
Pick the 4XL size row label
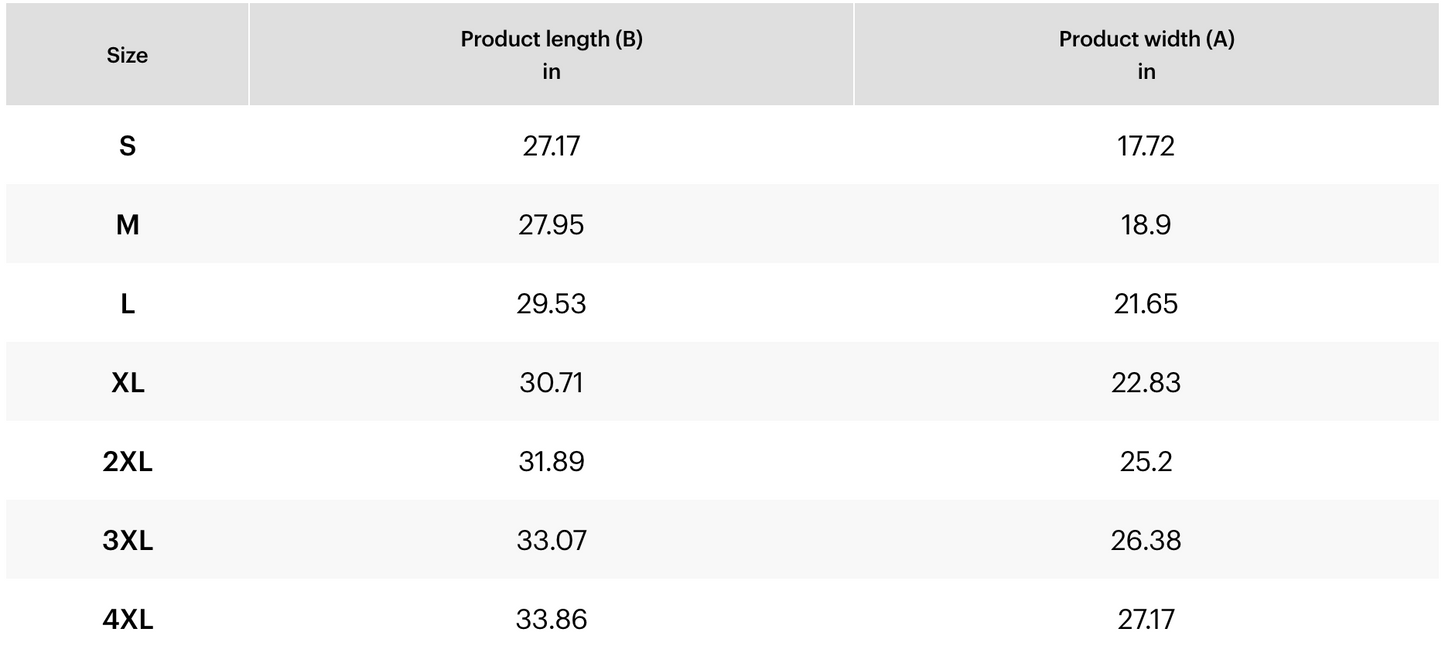click(x=127, y=620)
